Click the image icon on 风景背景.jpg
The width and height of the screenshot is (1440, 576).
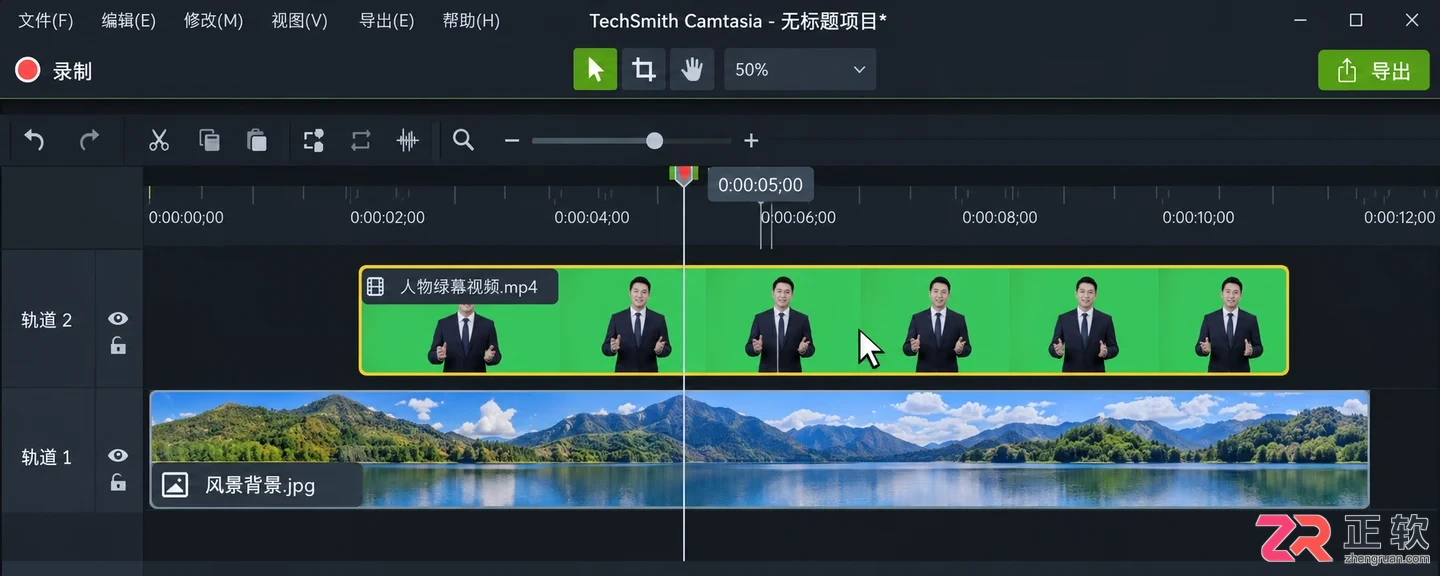(x=174, y=486)
